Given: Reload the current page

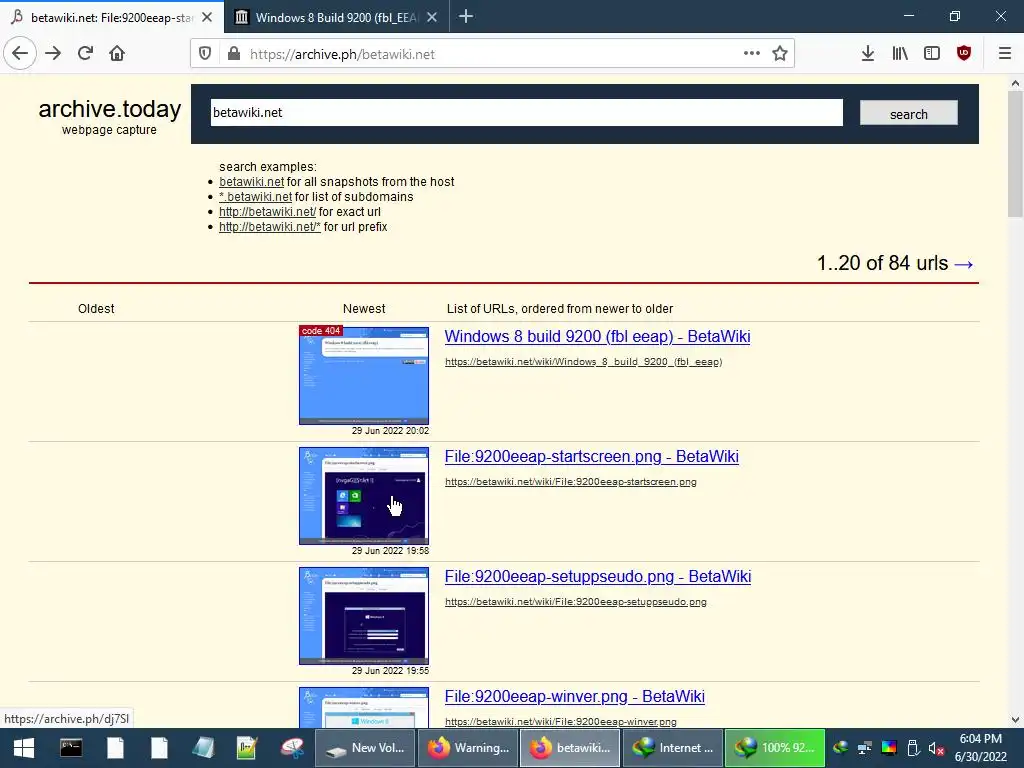Looking at the screenshot, I should (x=85, y=54).
